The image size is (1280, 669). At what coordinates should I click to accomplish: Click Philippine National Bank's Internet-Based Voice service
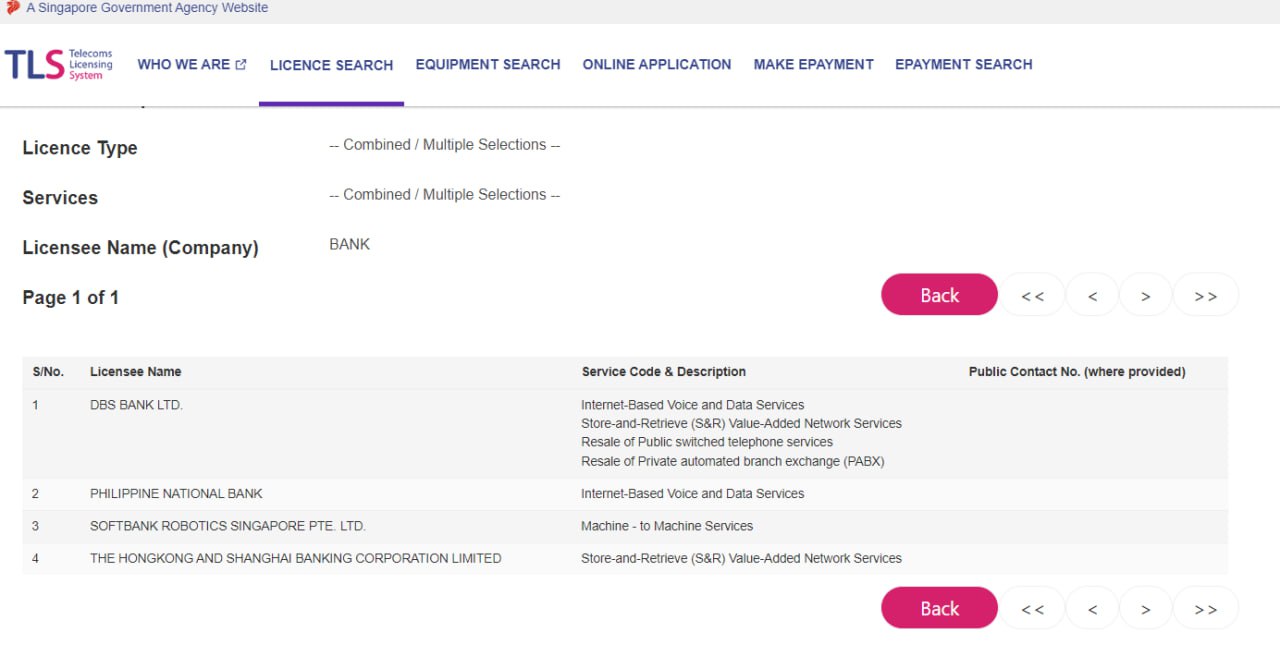[x=692, y=494]
